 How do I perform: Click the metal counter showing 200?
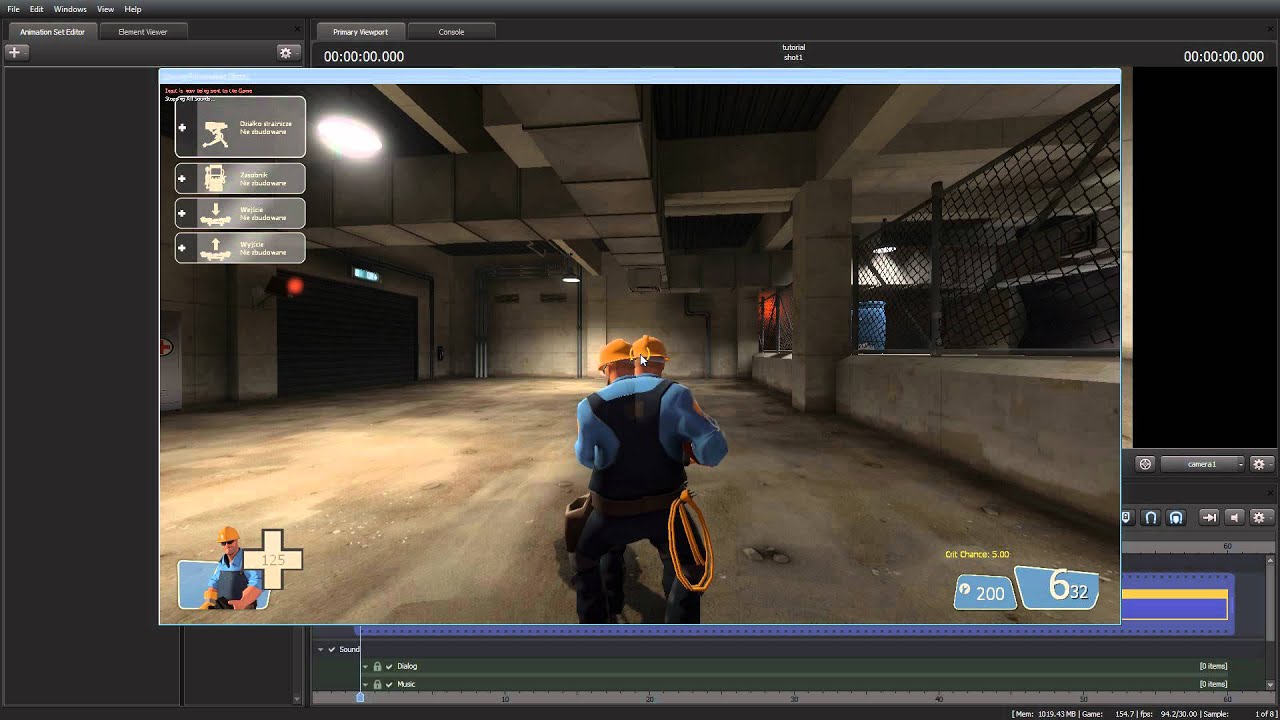tap(984, 593)
